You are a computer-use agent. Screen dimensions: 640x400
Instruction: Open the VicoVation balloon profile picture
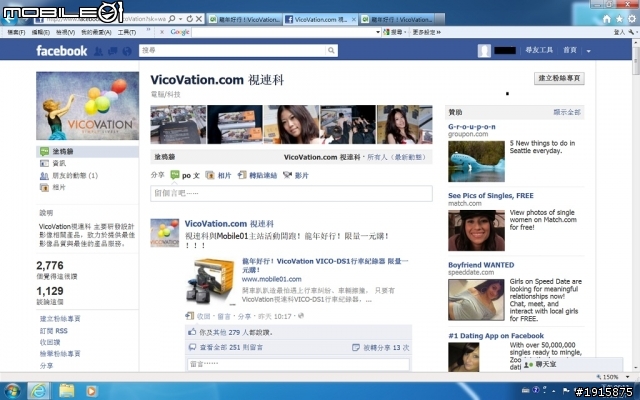[x=87, y=106]
